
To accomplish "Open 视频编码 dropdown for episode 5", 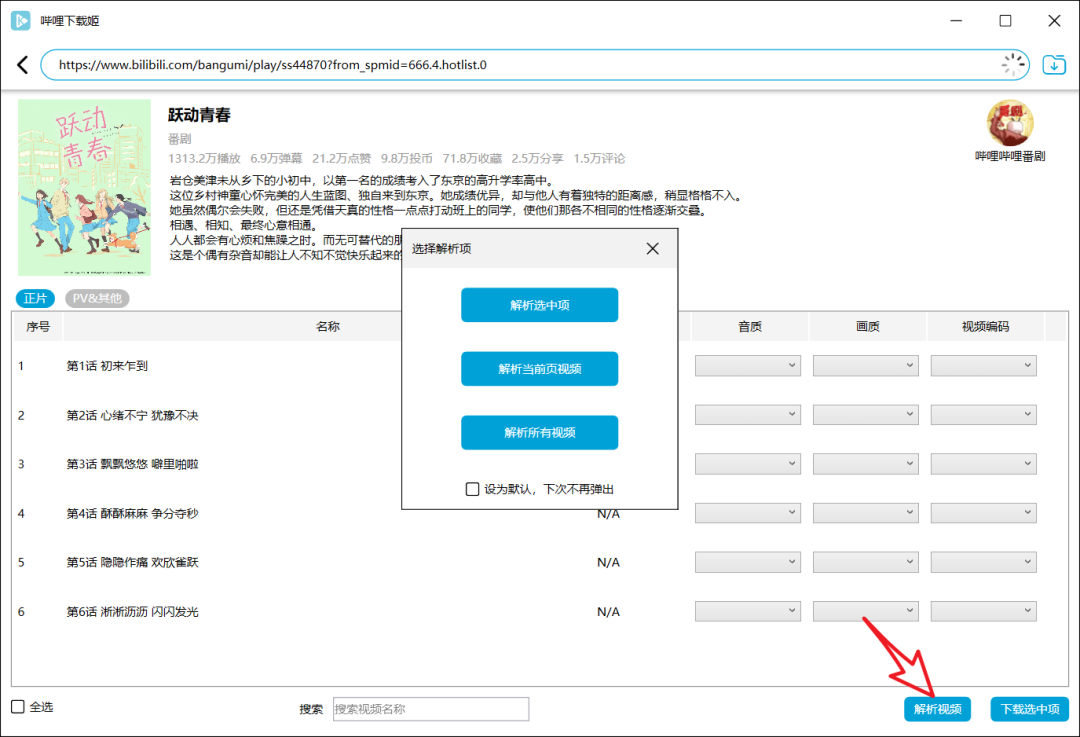I will pos(984,562).
